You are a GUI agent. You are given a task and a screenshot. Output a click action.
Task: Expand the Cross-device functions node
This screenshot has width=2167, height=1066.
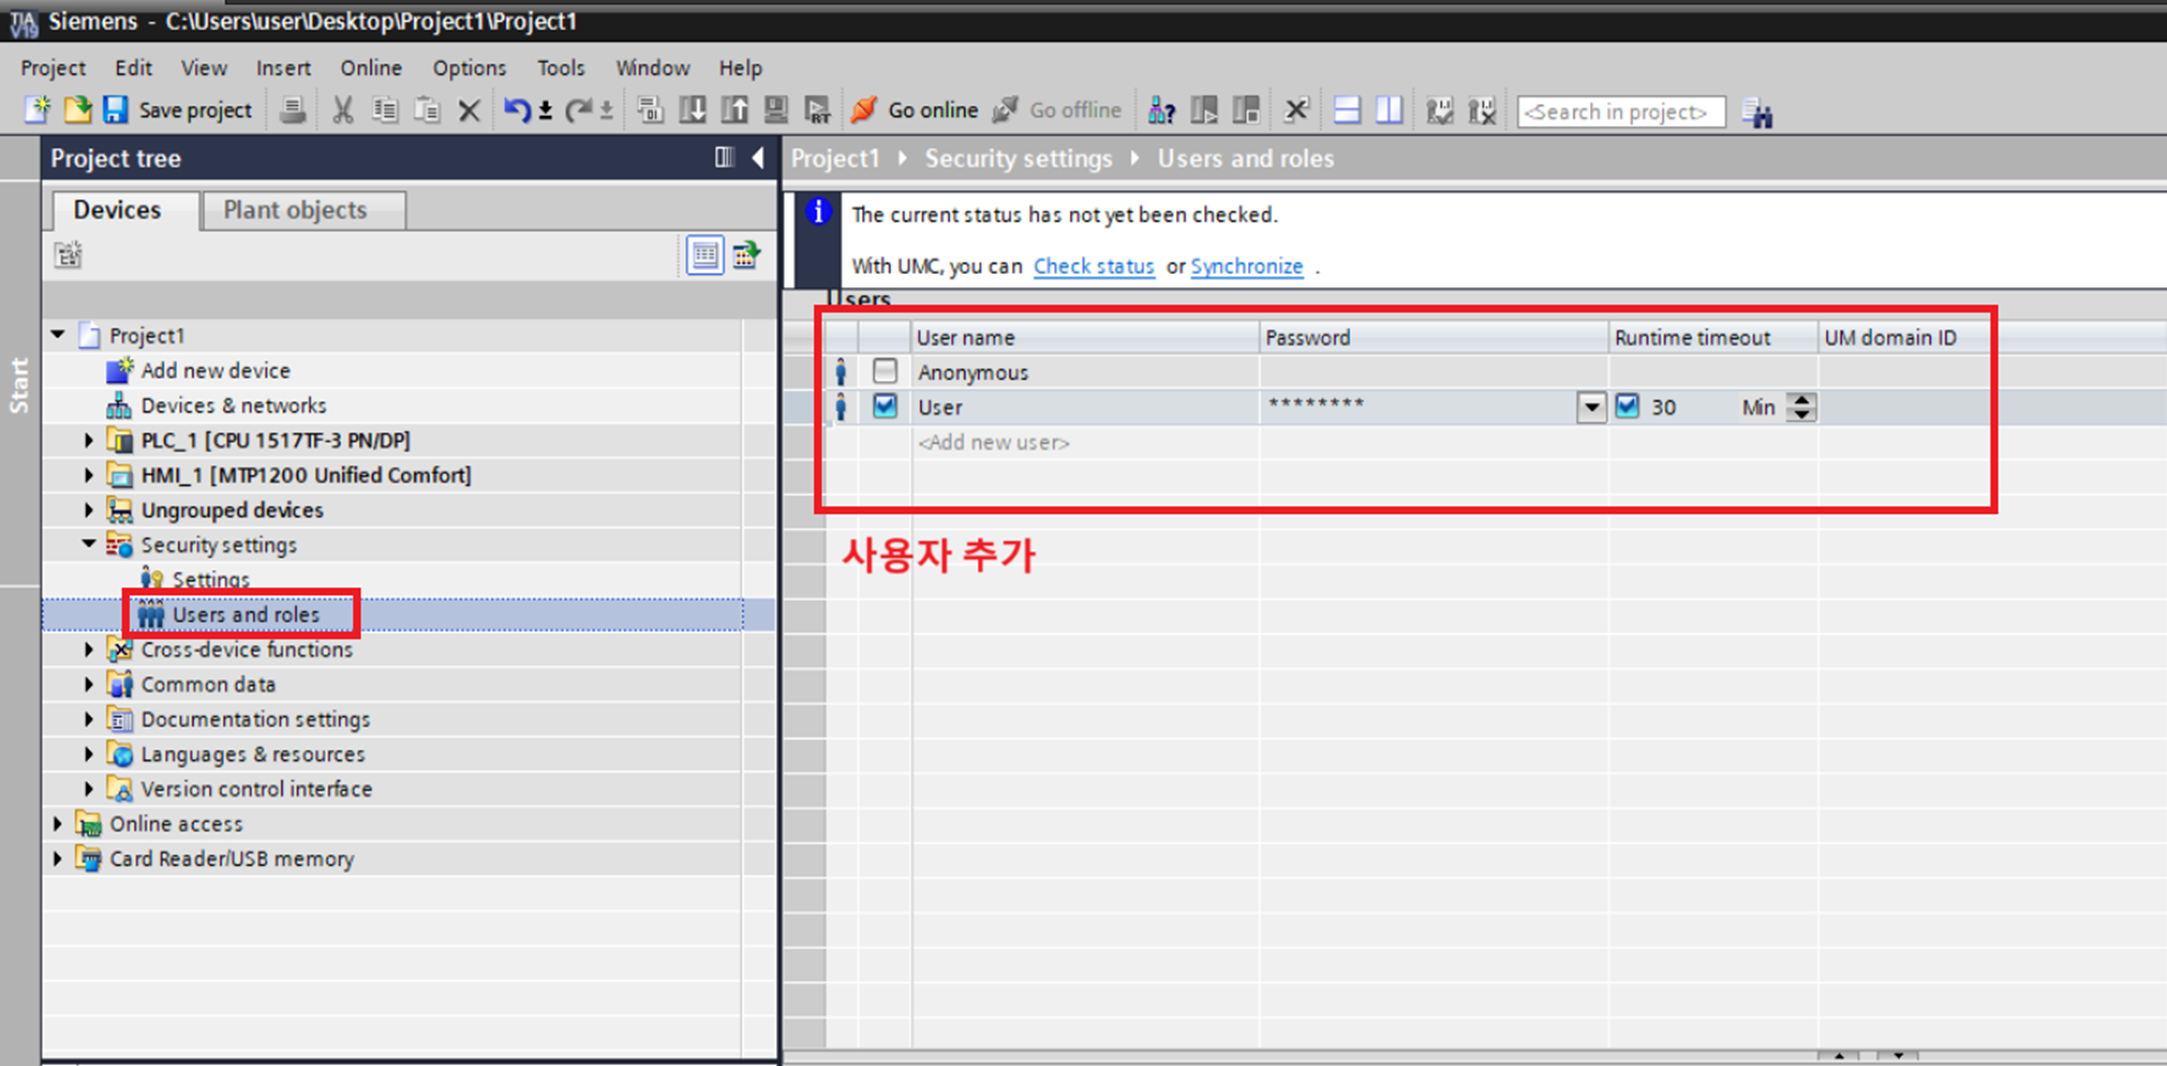pos(89,650)
